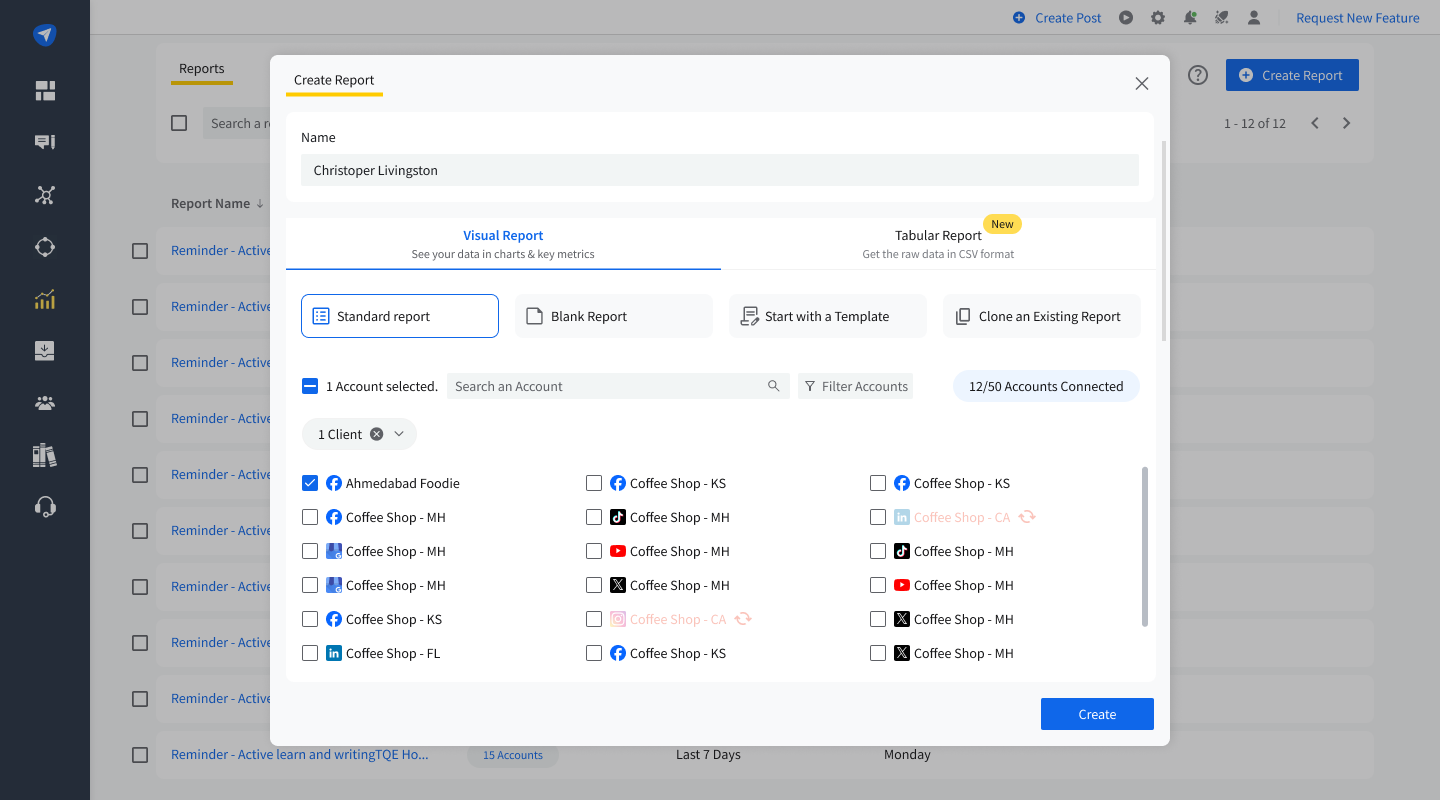Screen dimensions: 1440x800
Task: Open the settings gear icon in top bar
Action: point(1158,18)
